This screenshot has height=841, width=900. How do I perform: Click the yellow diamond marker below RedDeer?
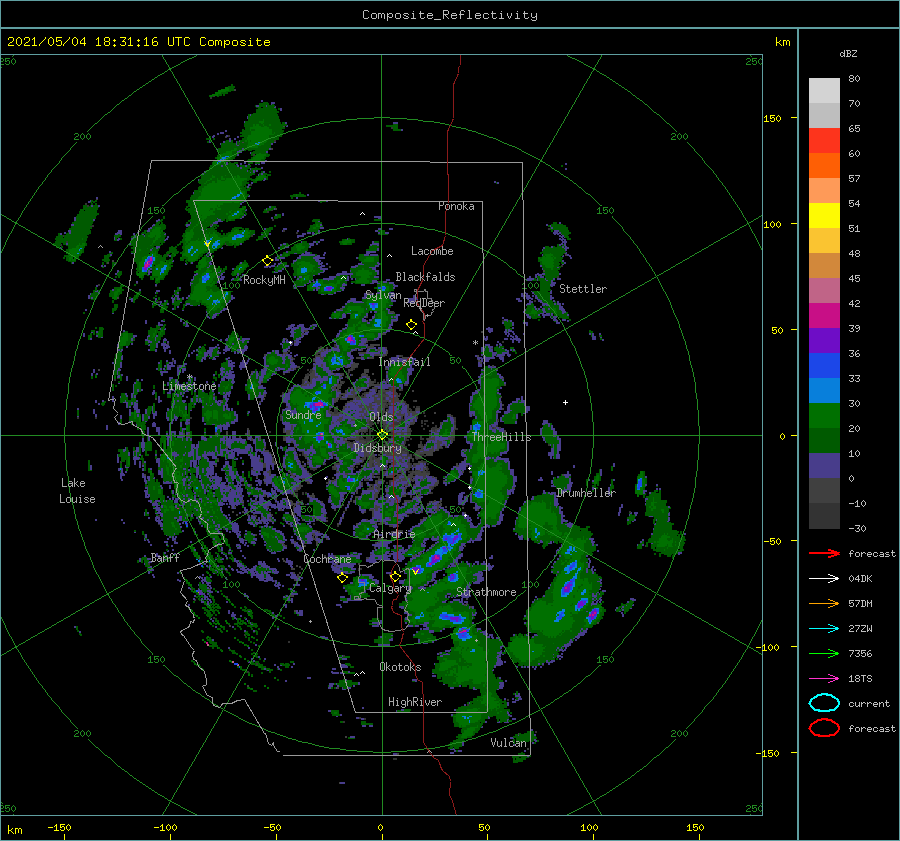tap(411, 325)
